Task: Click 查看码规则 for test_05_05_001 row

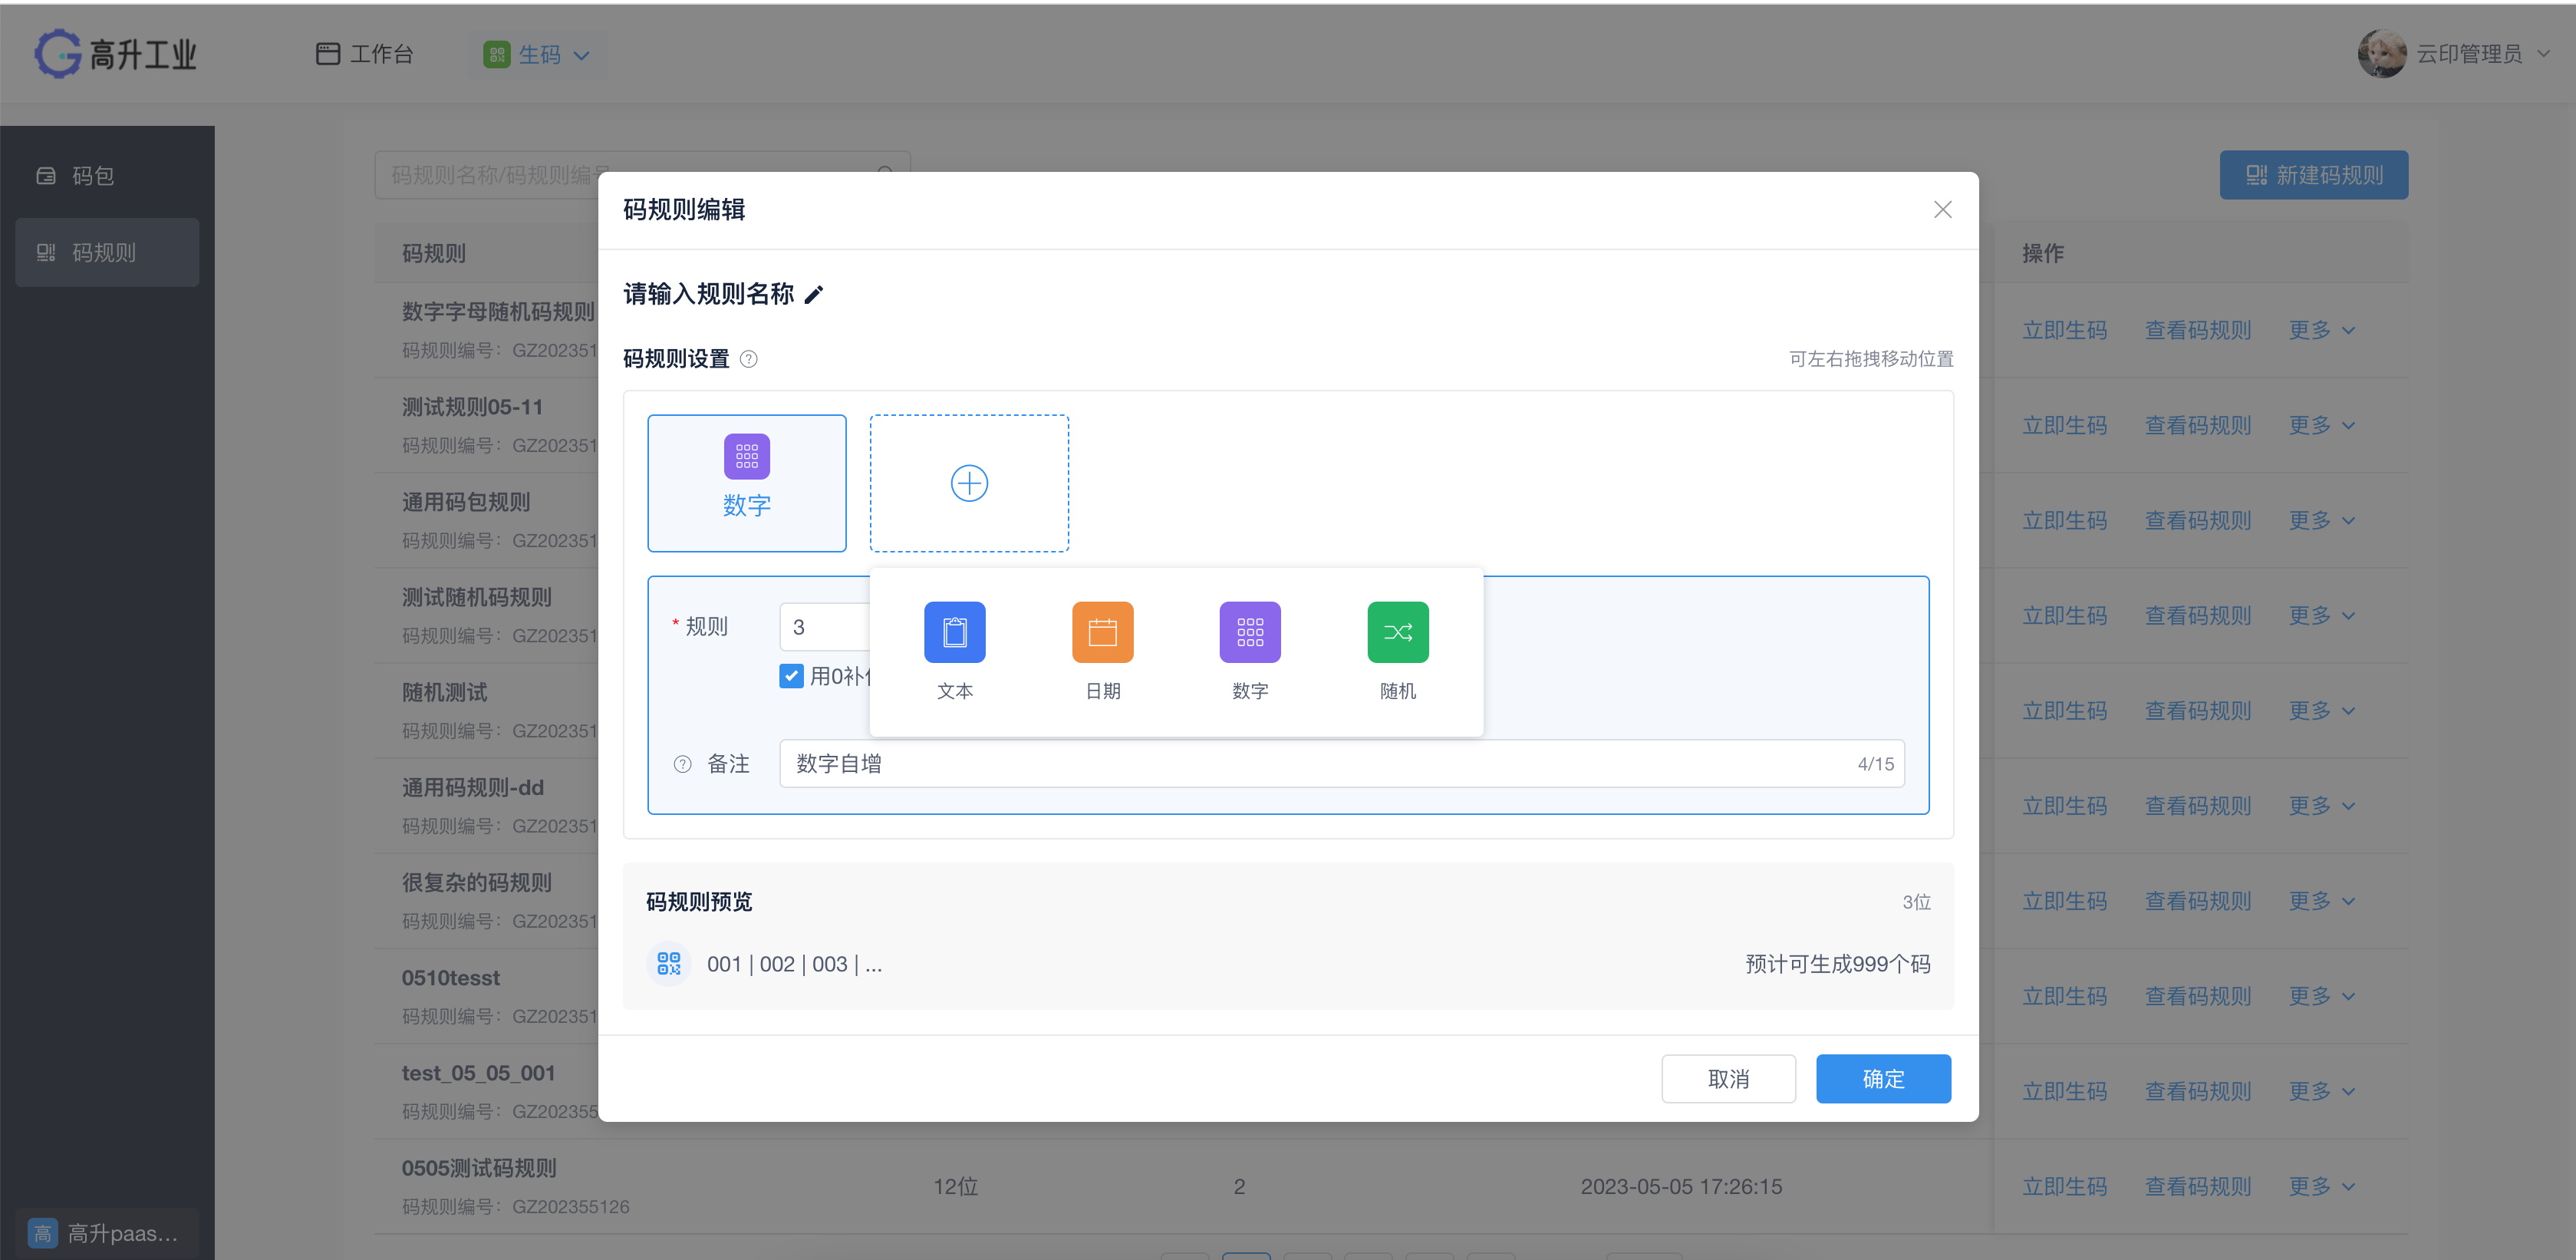Action: pos(2198,1091)
